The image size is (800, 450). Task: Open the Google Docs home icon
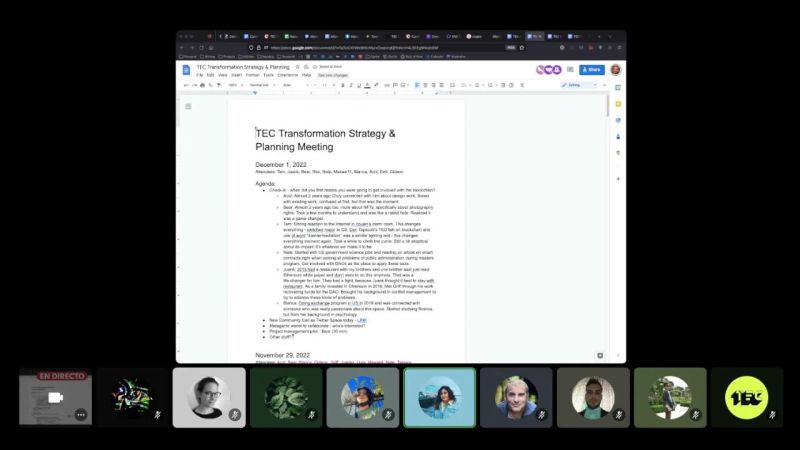point(186,70)
